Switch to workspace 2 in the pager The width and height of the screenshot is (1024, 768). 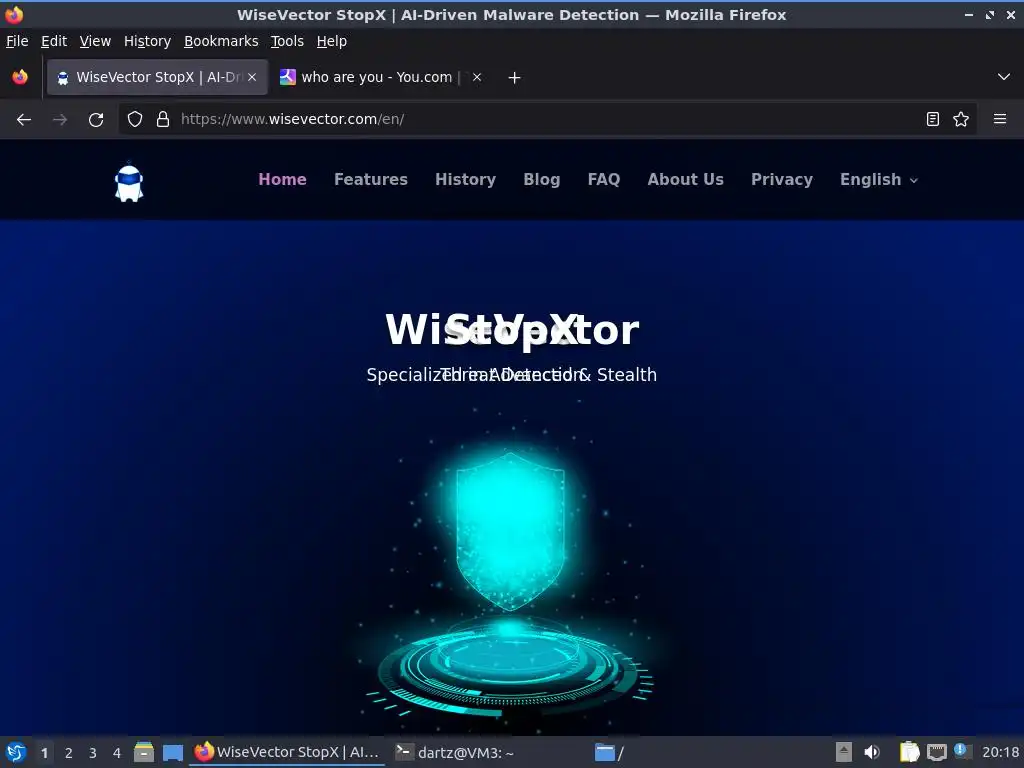pyautogui.click(x=69, y=753)
